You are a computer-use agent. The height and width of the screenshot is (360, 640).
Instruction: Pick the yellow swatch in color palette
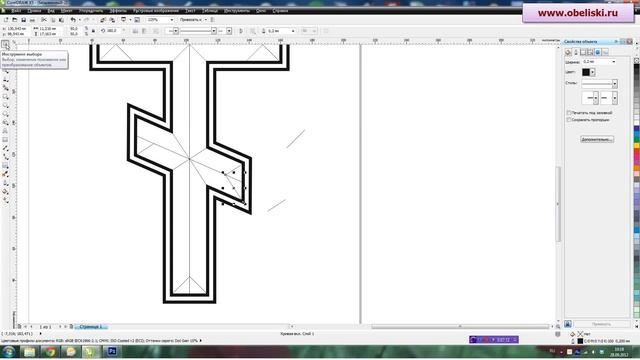pyautogui.click(x=637, y=146)
